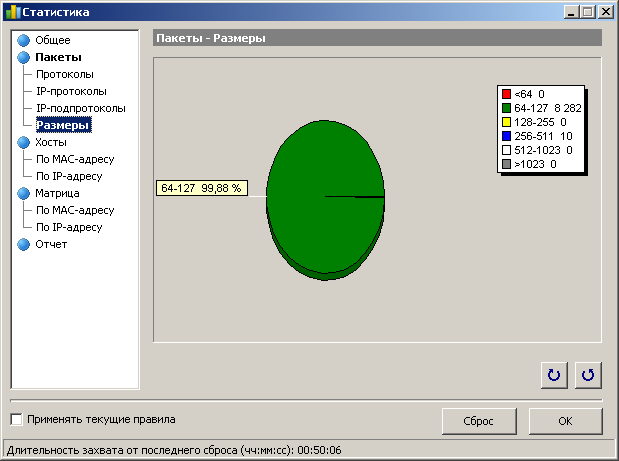Open По MAC-адресу under Хосты
The height and width of the screenshot is (461, 619).
coord(75,159)
